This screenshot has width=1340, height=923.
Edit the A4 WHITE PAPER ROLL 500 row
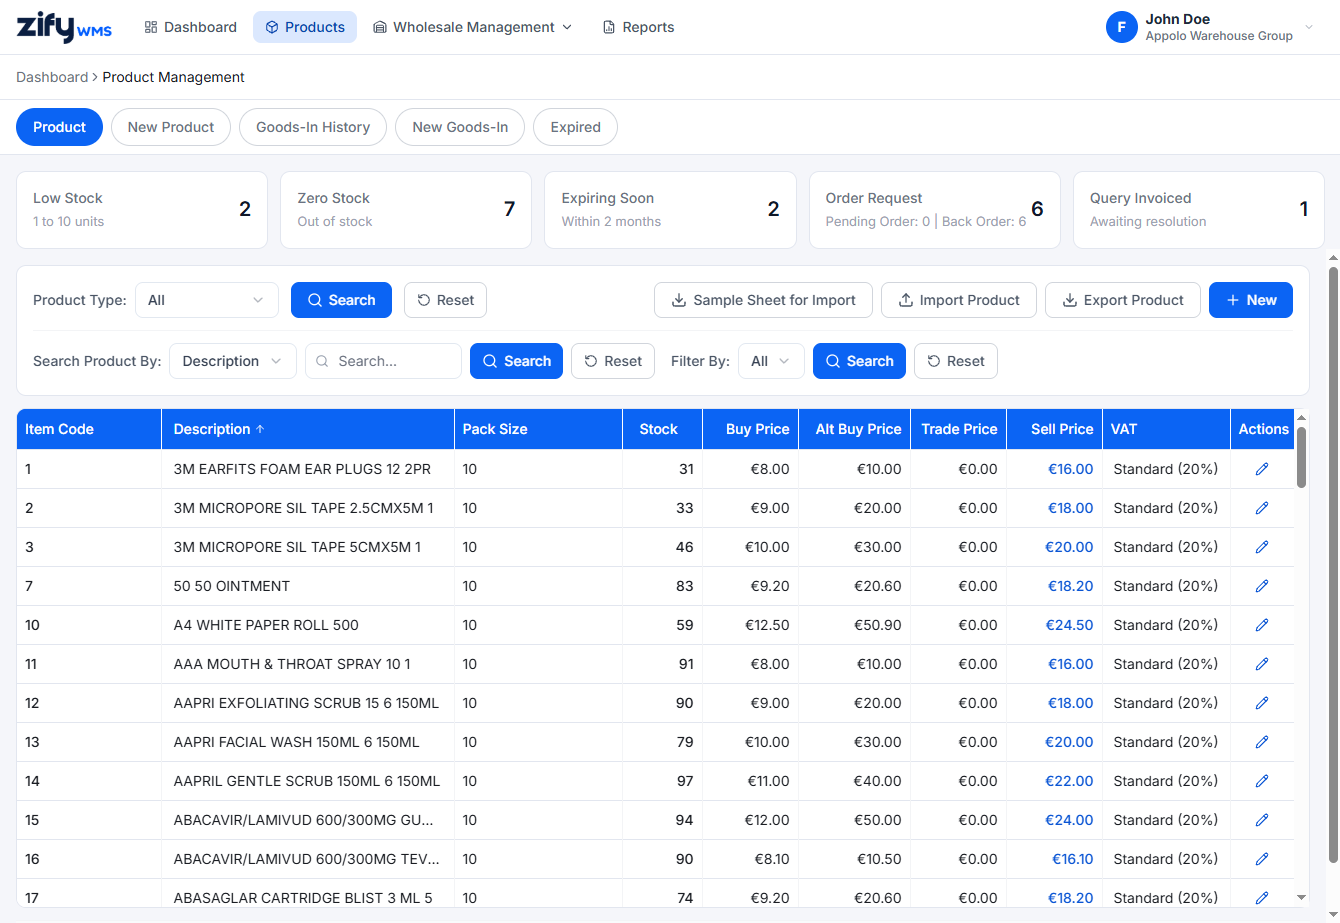tap(1261, 625)
